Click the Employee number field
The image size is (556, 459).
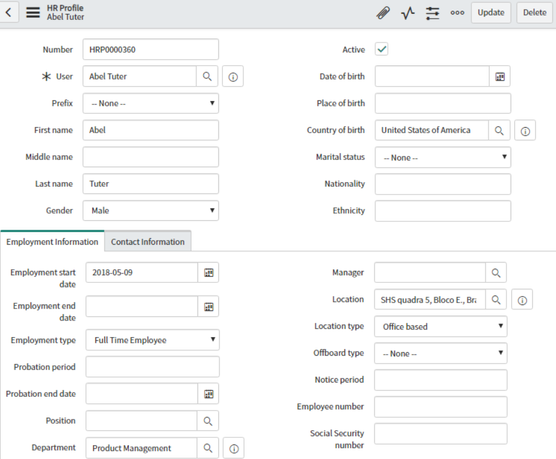[x=441, y=407]
